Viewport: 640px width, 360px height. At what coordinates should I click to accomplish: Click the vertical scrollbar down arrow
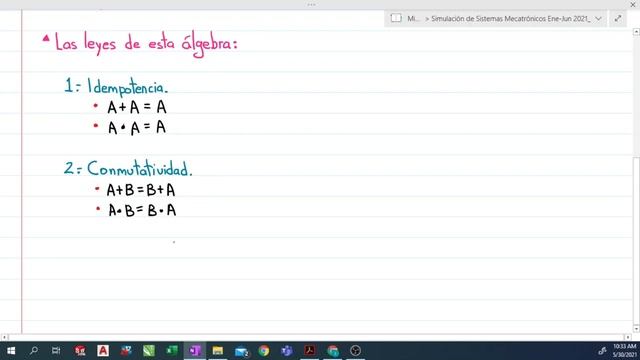[x=636, y=329]
